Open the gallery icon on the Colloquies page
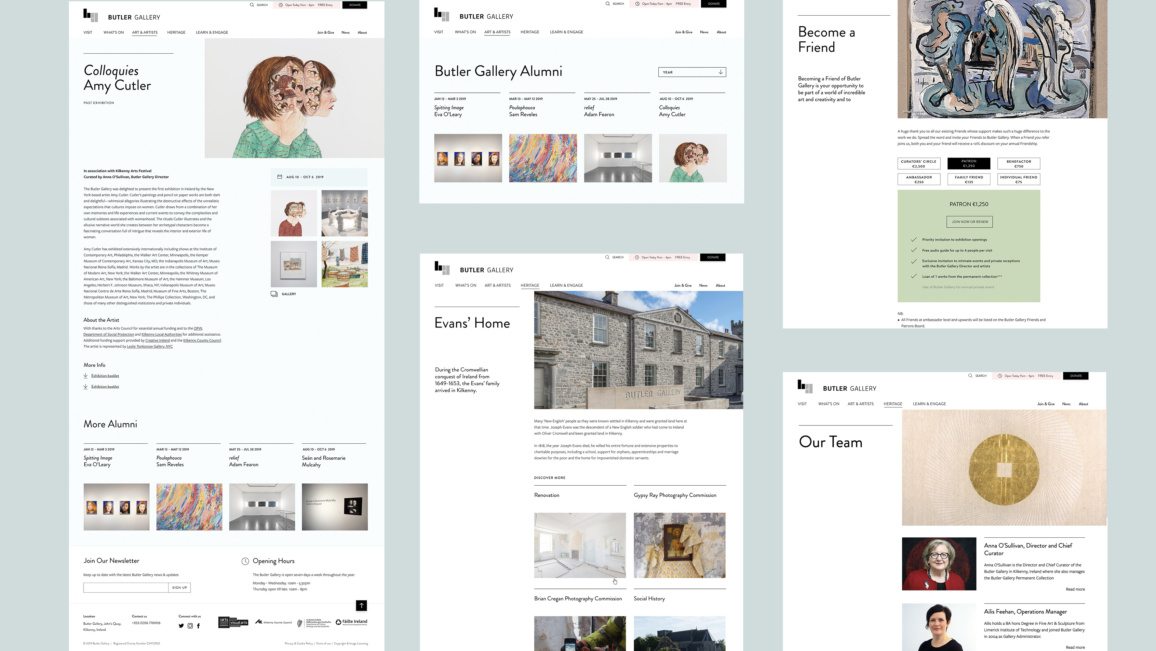This screenshot has width=1156, height=651. (x=274, y=294)
